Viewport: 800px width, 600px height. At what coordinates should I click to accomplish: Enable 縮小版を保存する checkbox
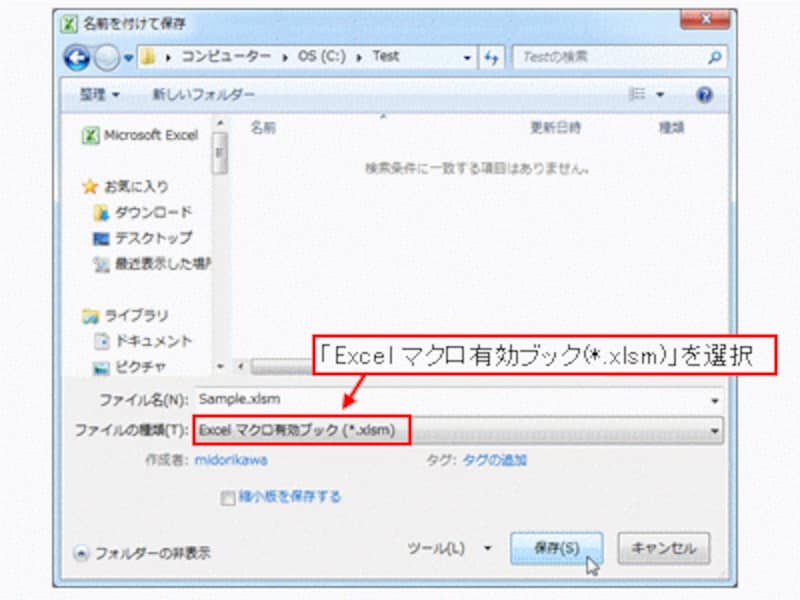(x=228, y=498)
